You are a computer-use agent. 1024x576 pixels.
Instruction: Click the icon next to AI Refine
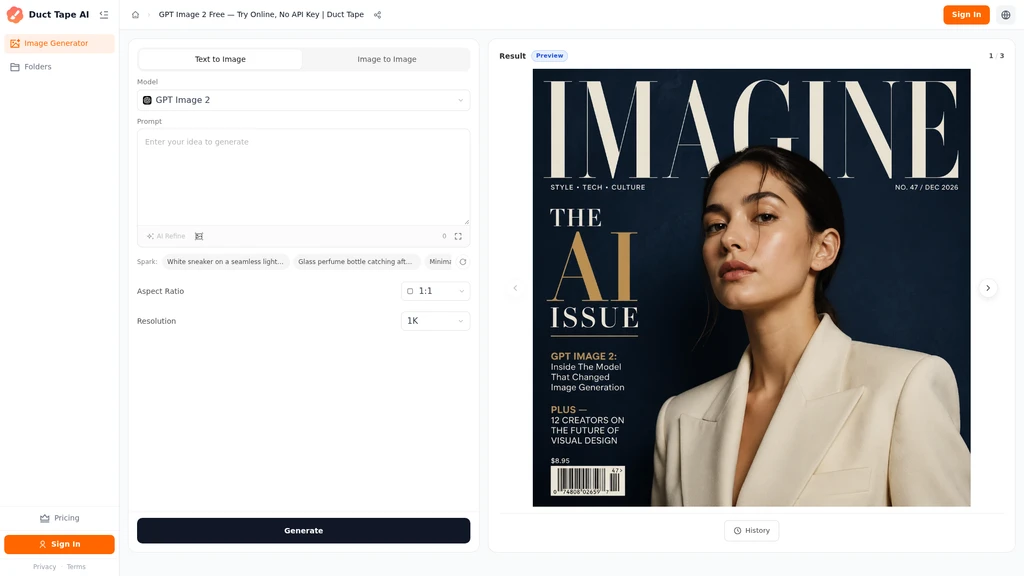click(199, 236)
